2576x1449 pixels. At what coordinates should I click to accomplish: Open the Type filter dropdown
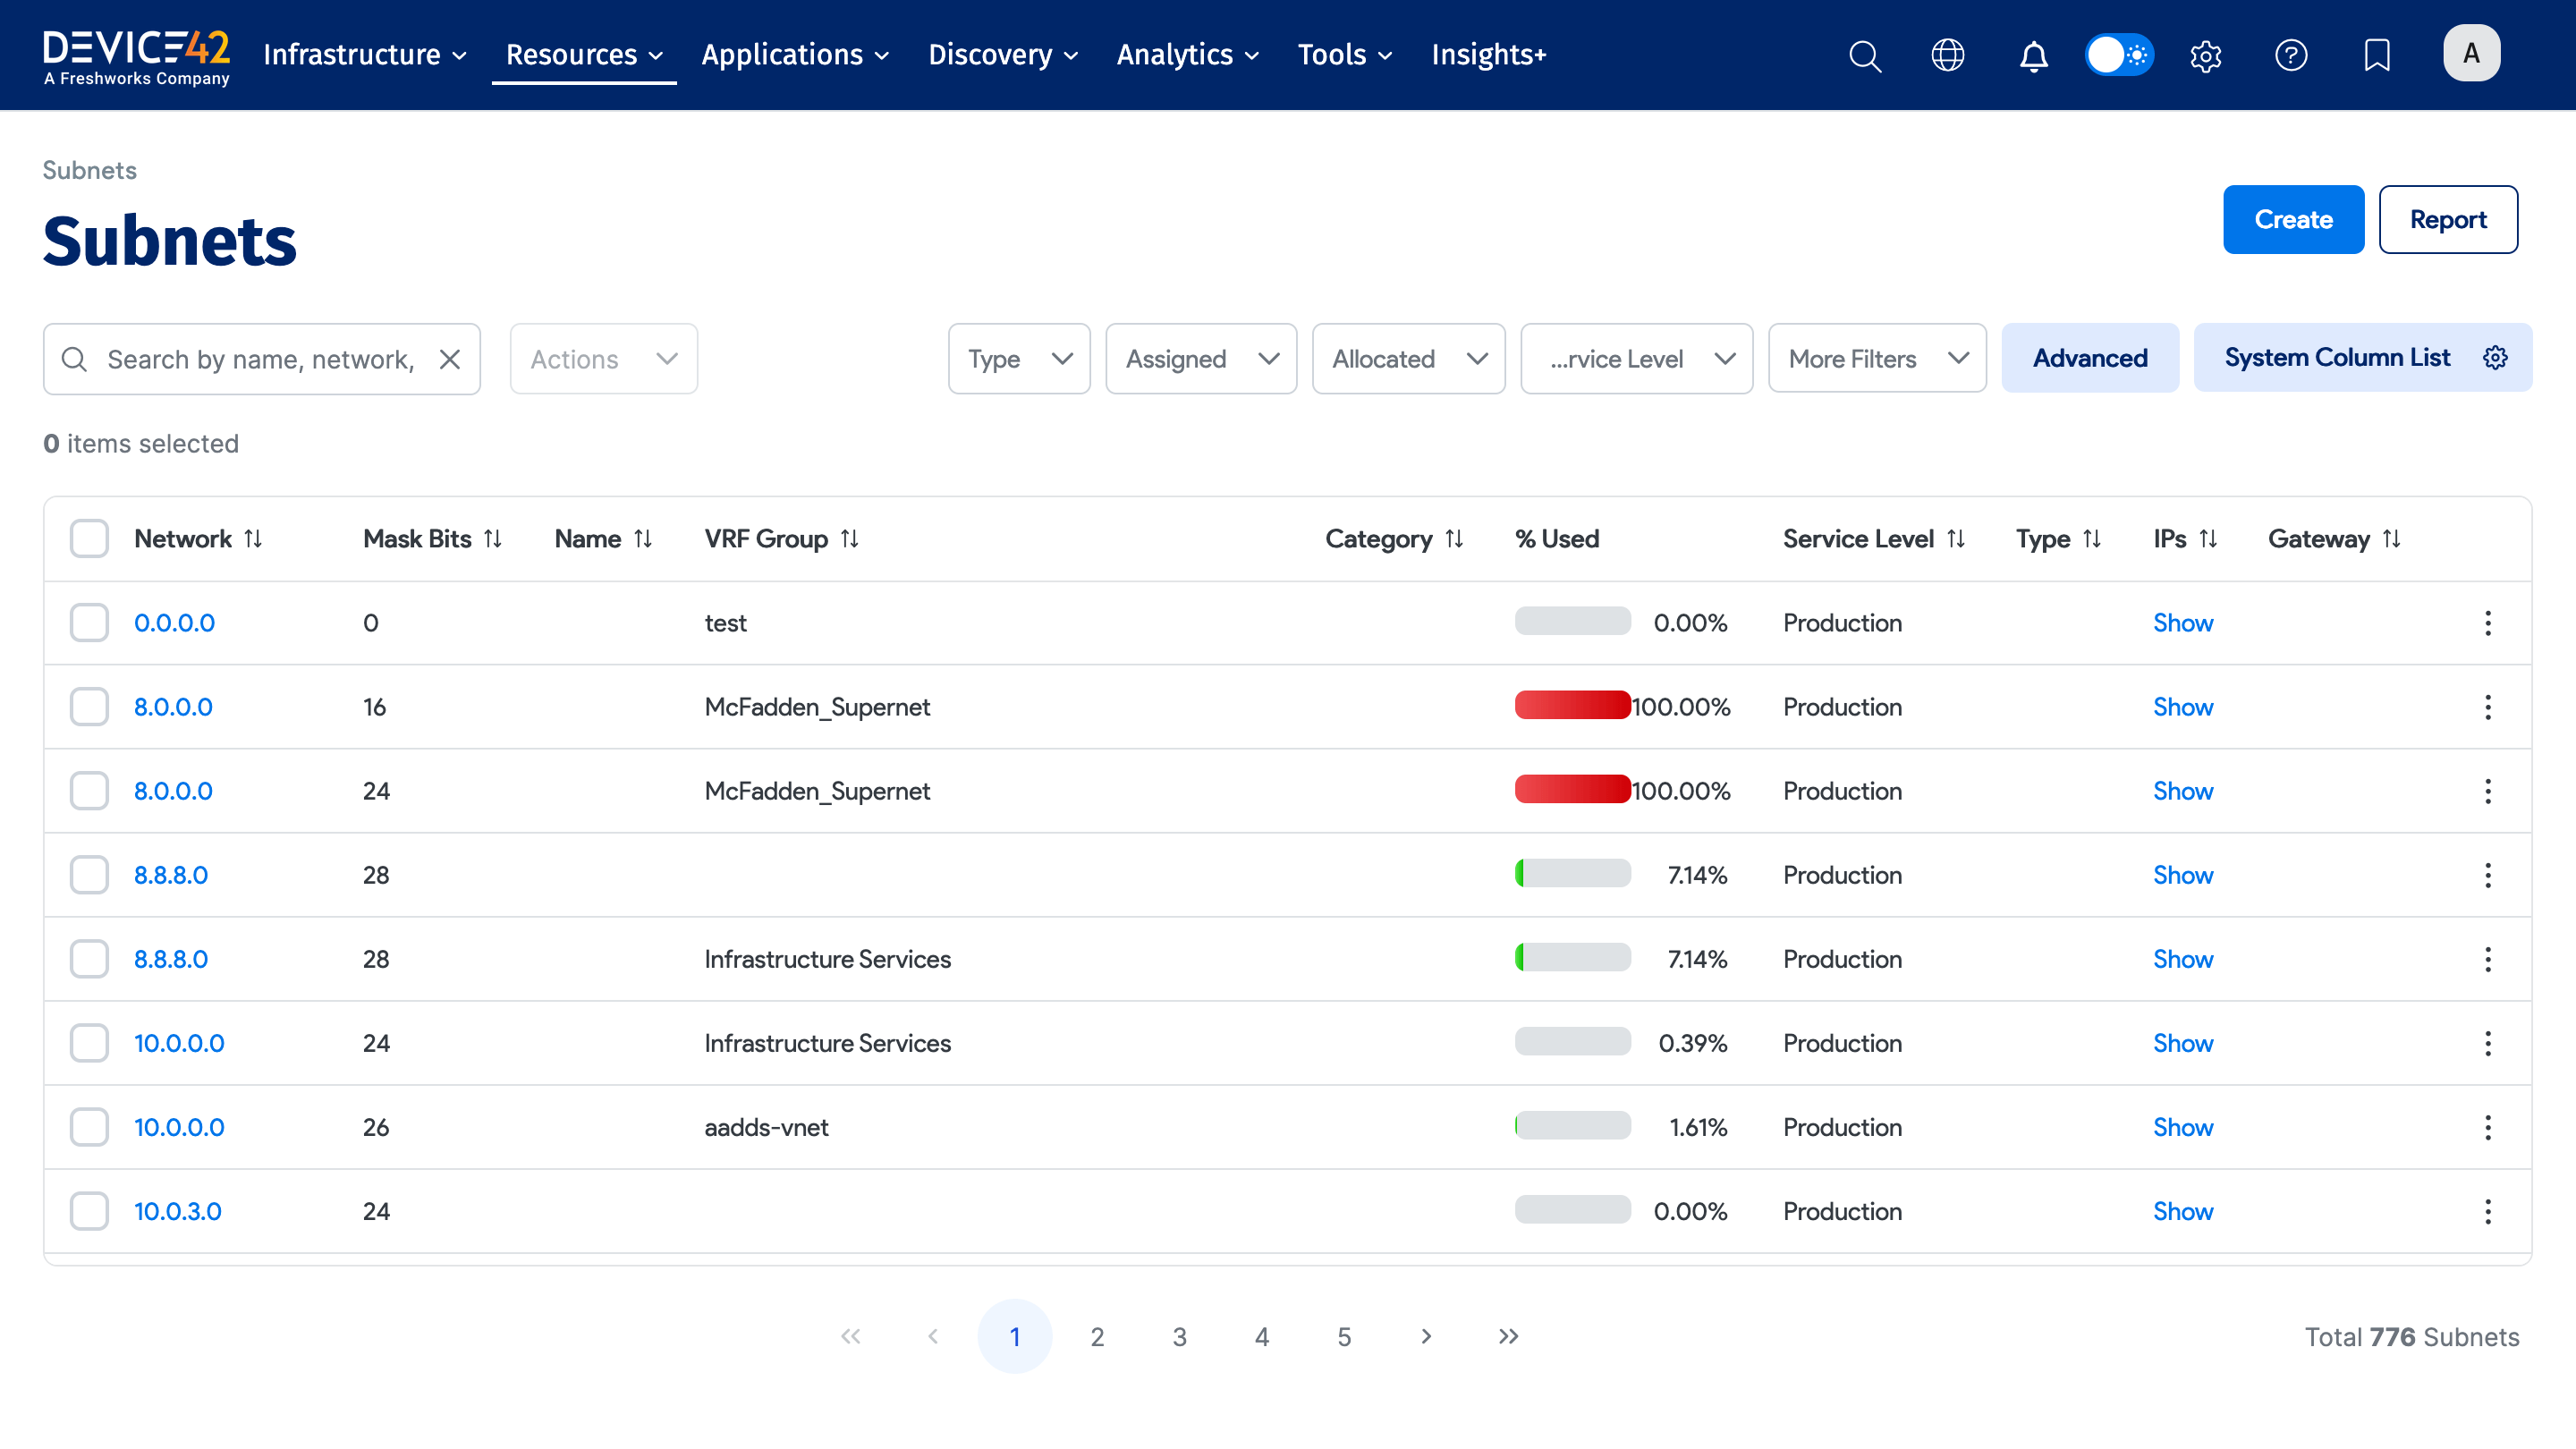coord(1018,358)
